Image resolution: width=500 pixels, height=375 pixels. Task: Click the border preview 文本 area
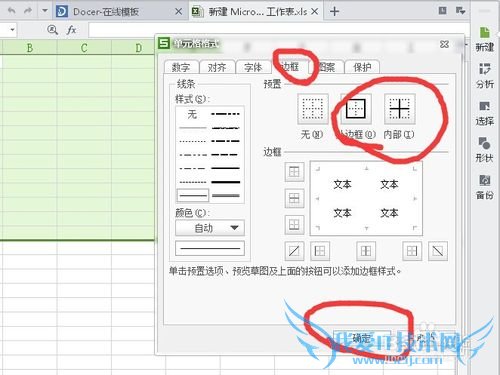366,198
